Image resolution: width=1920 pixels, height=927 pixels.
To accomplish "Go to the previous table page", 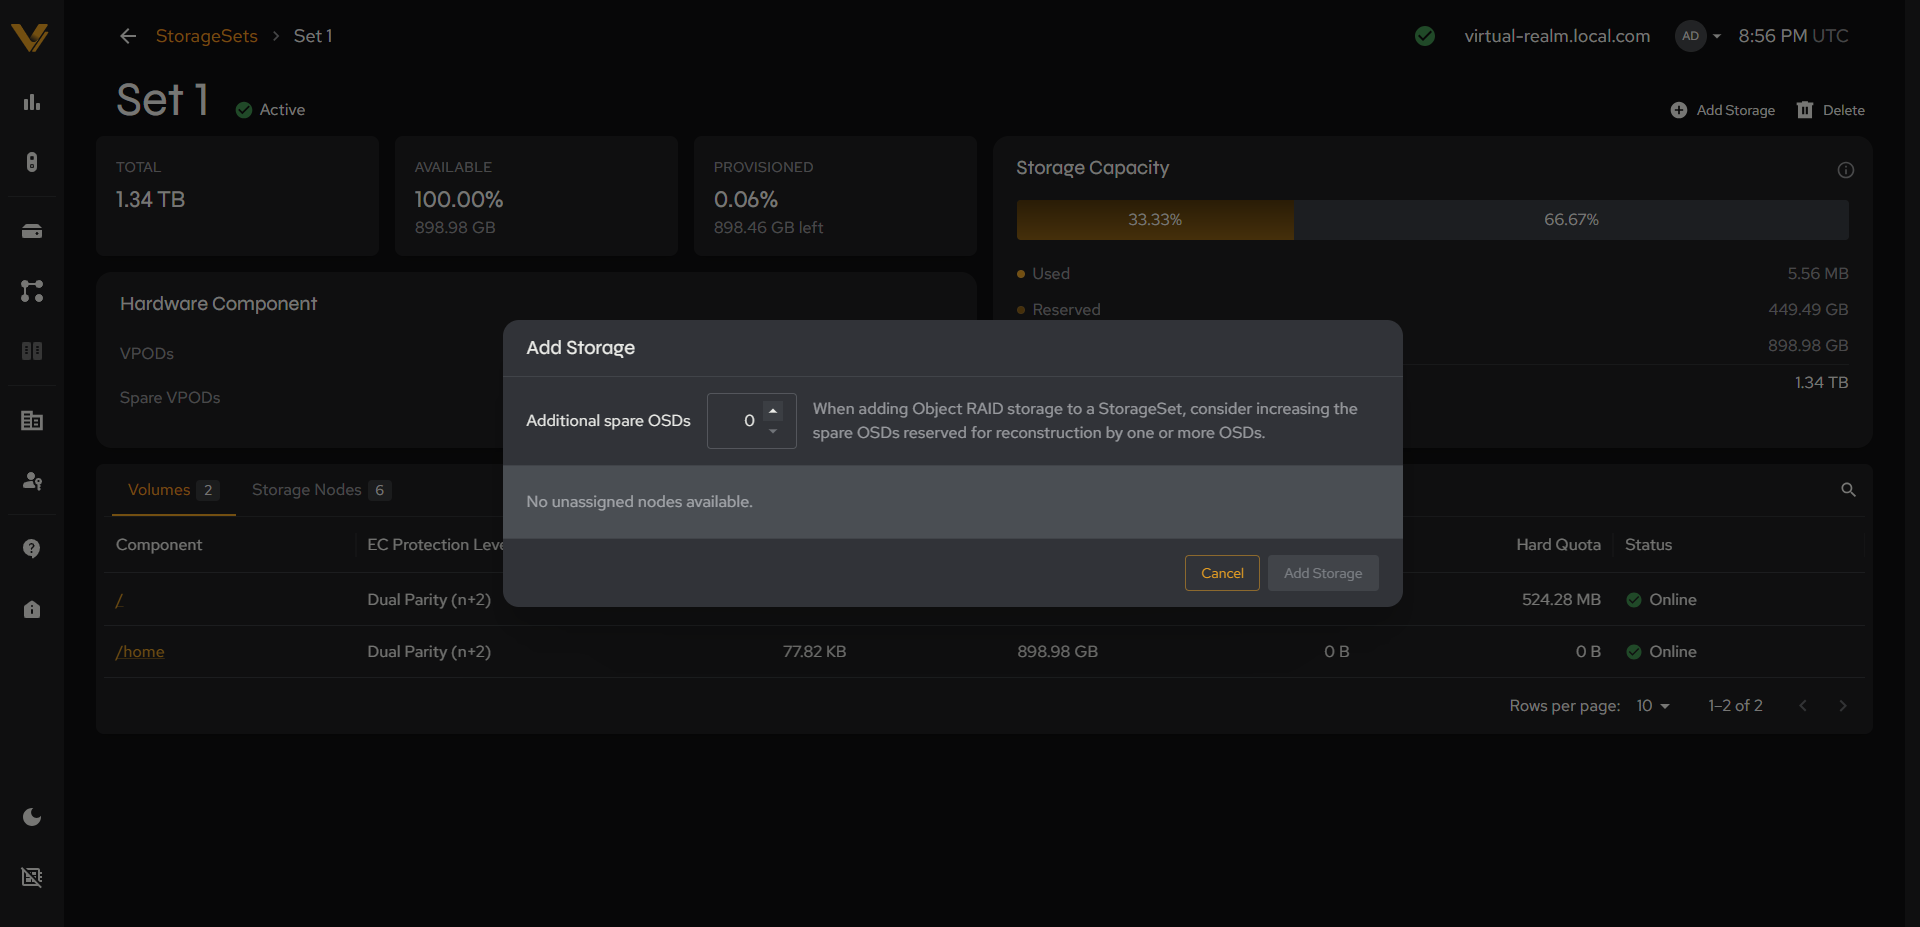I will pos(1803,706).
